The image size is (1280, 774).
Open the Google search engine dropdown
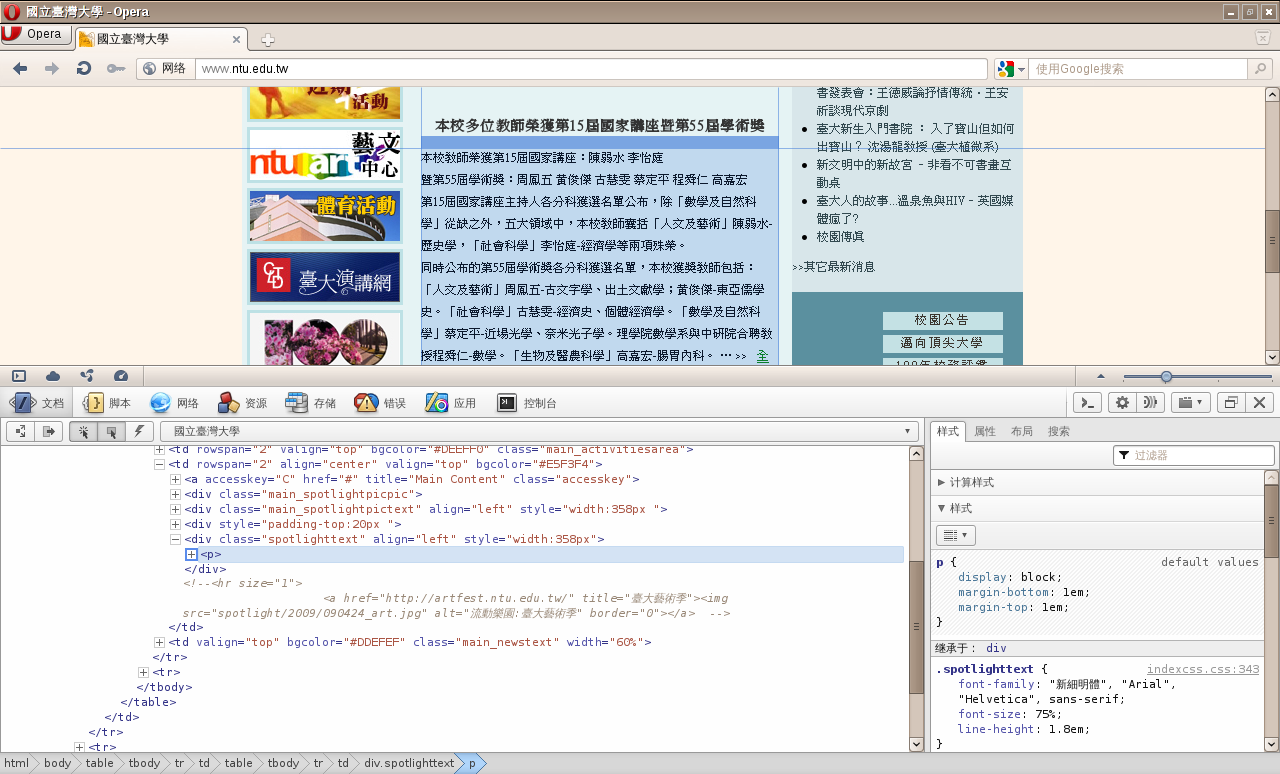1011,69
